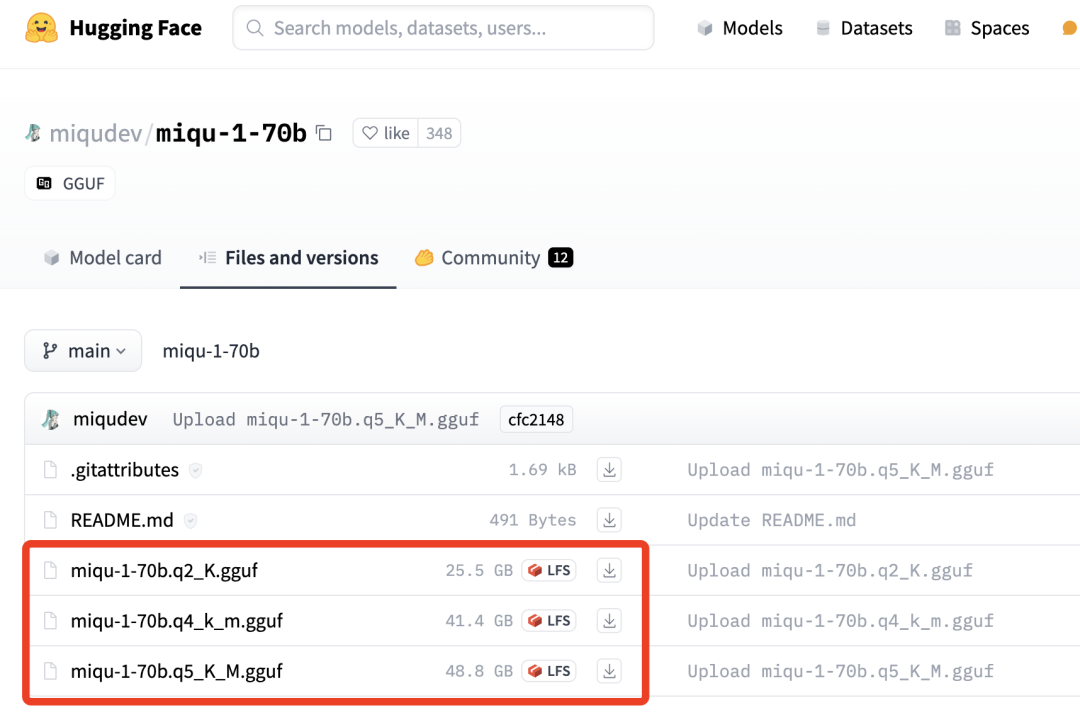Download the .gitattributes file

[x=609, y=470]
